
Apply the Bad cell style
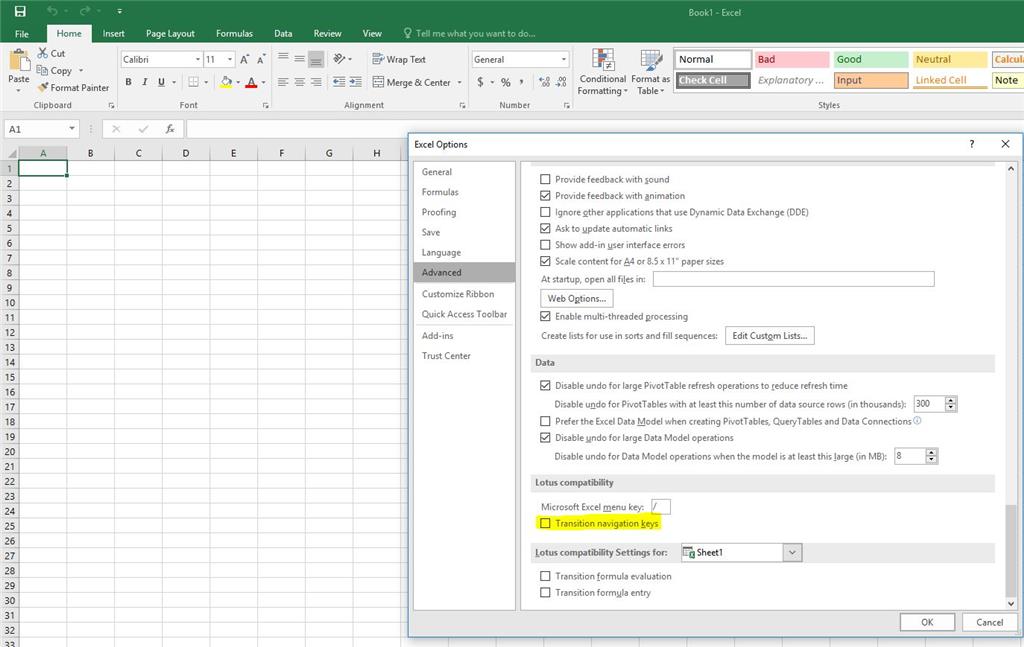791,59
